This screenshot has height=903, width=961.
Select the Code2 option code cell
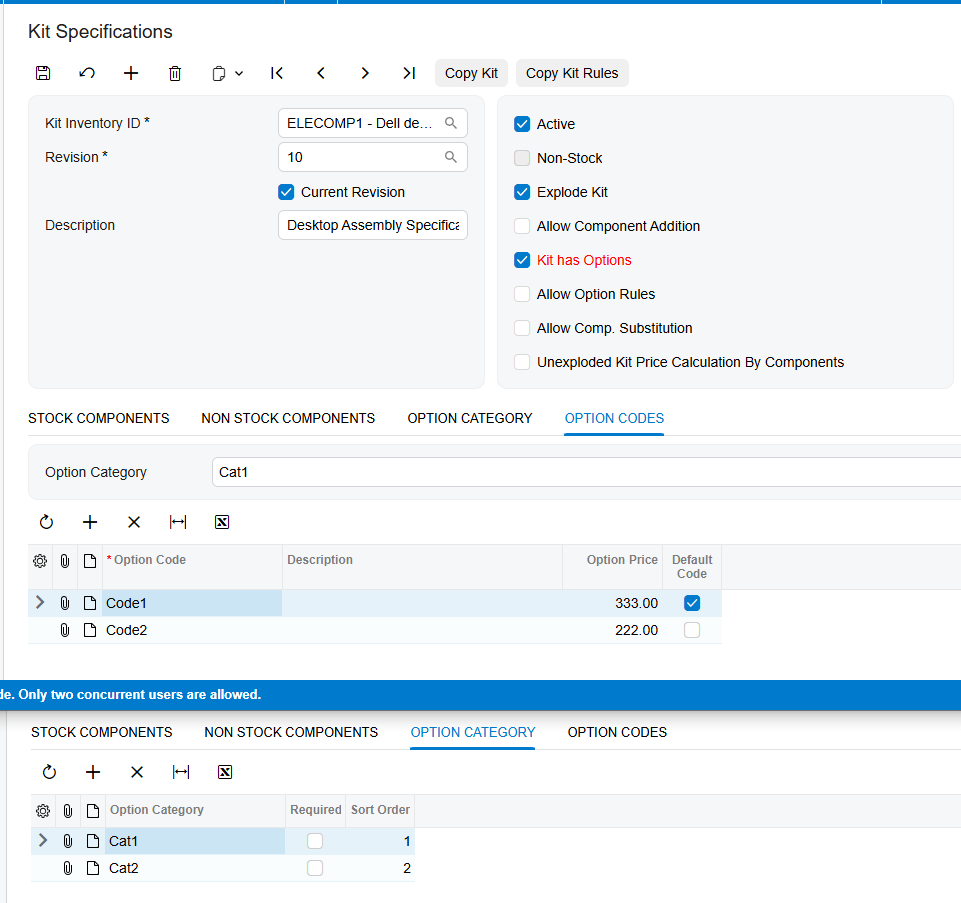click(x=192, y=630)
